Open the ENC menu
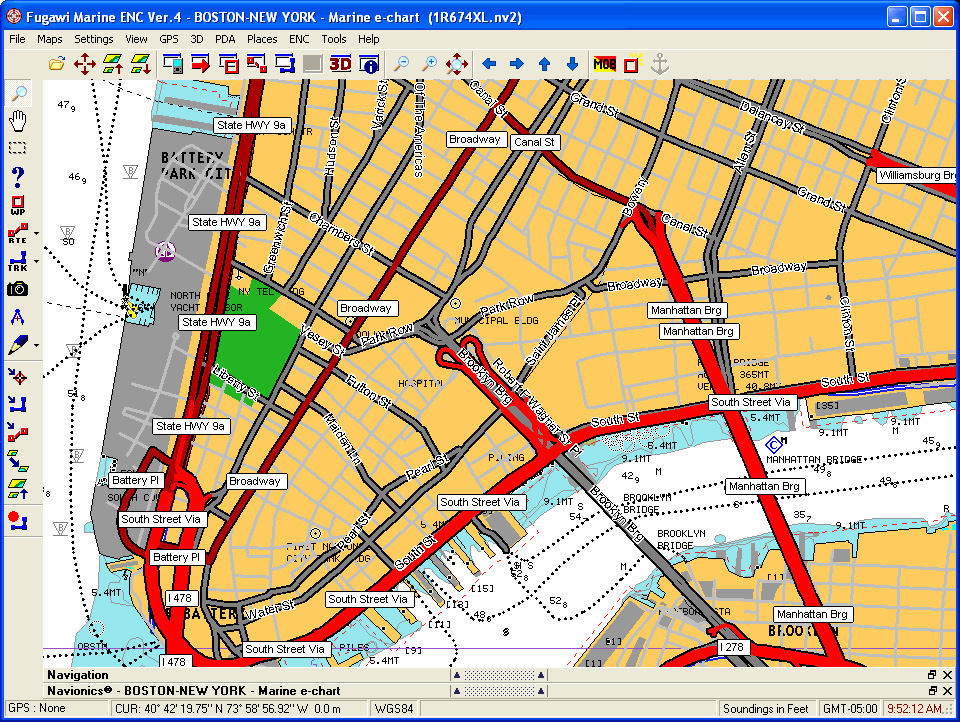This screenshot has width=960, height=722. (299, 39)
